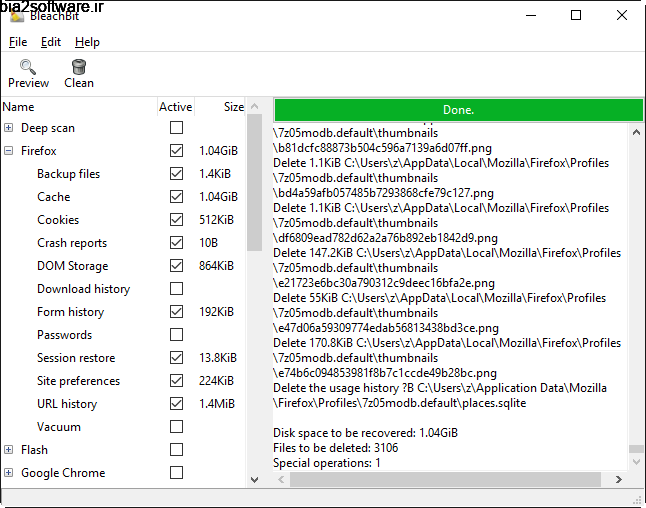
Task: Enable the Download history checkbox
Action: click(x=176, y=289)
